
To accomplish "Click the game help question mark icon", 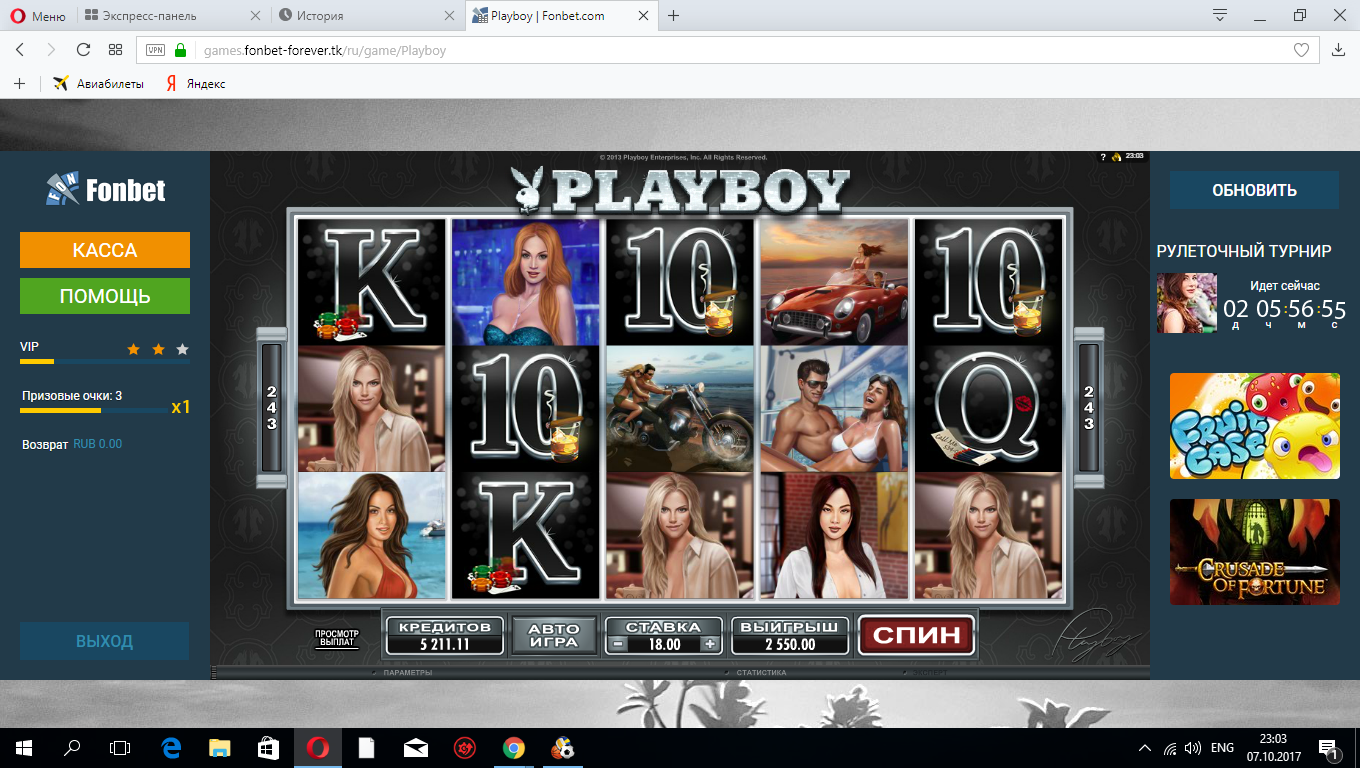I will pos(1103,157).
